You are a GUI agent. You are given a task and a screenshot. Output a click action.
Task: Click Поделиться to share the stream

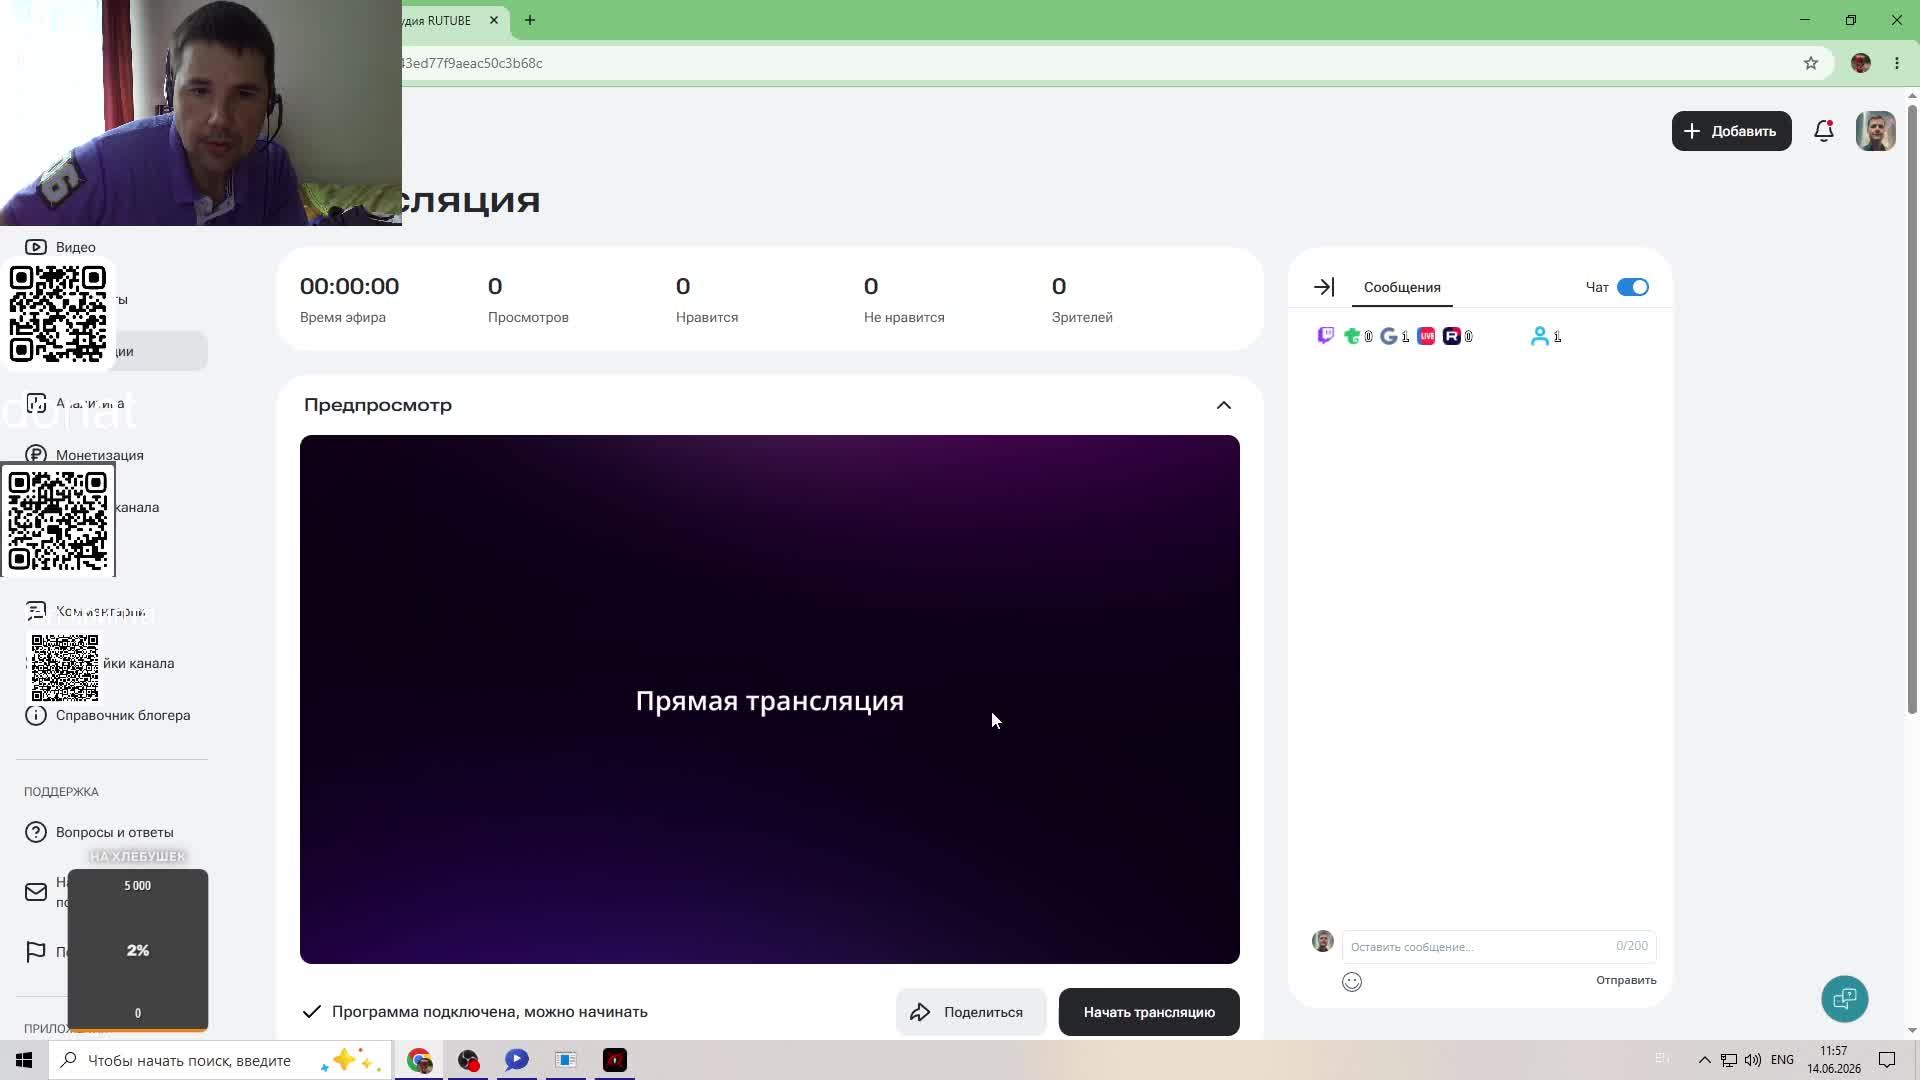pos(970,1012)
